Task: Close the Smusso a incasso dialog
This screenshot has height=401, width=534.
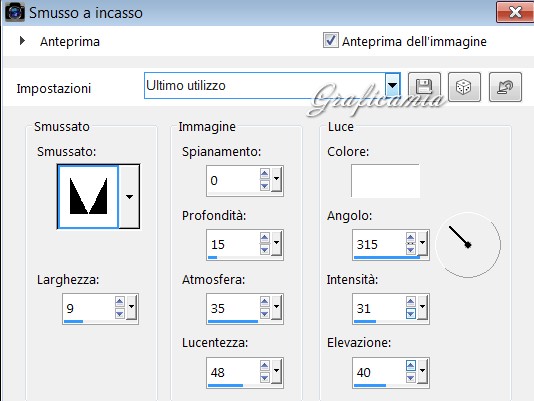Action: tap(515, 12)
